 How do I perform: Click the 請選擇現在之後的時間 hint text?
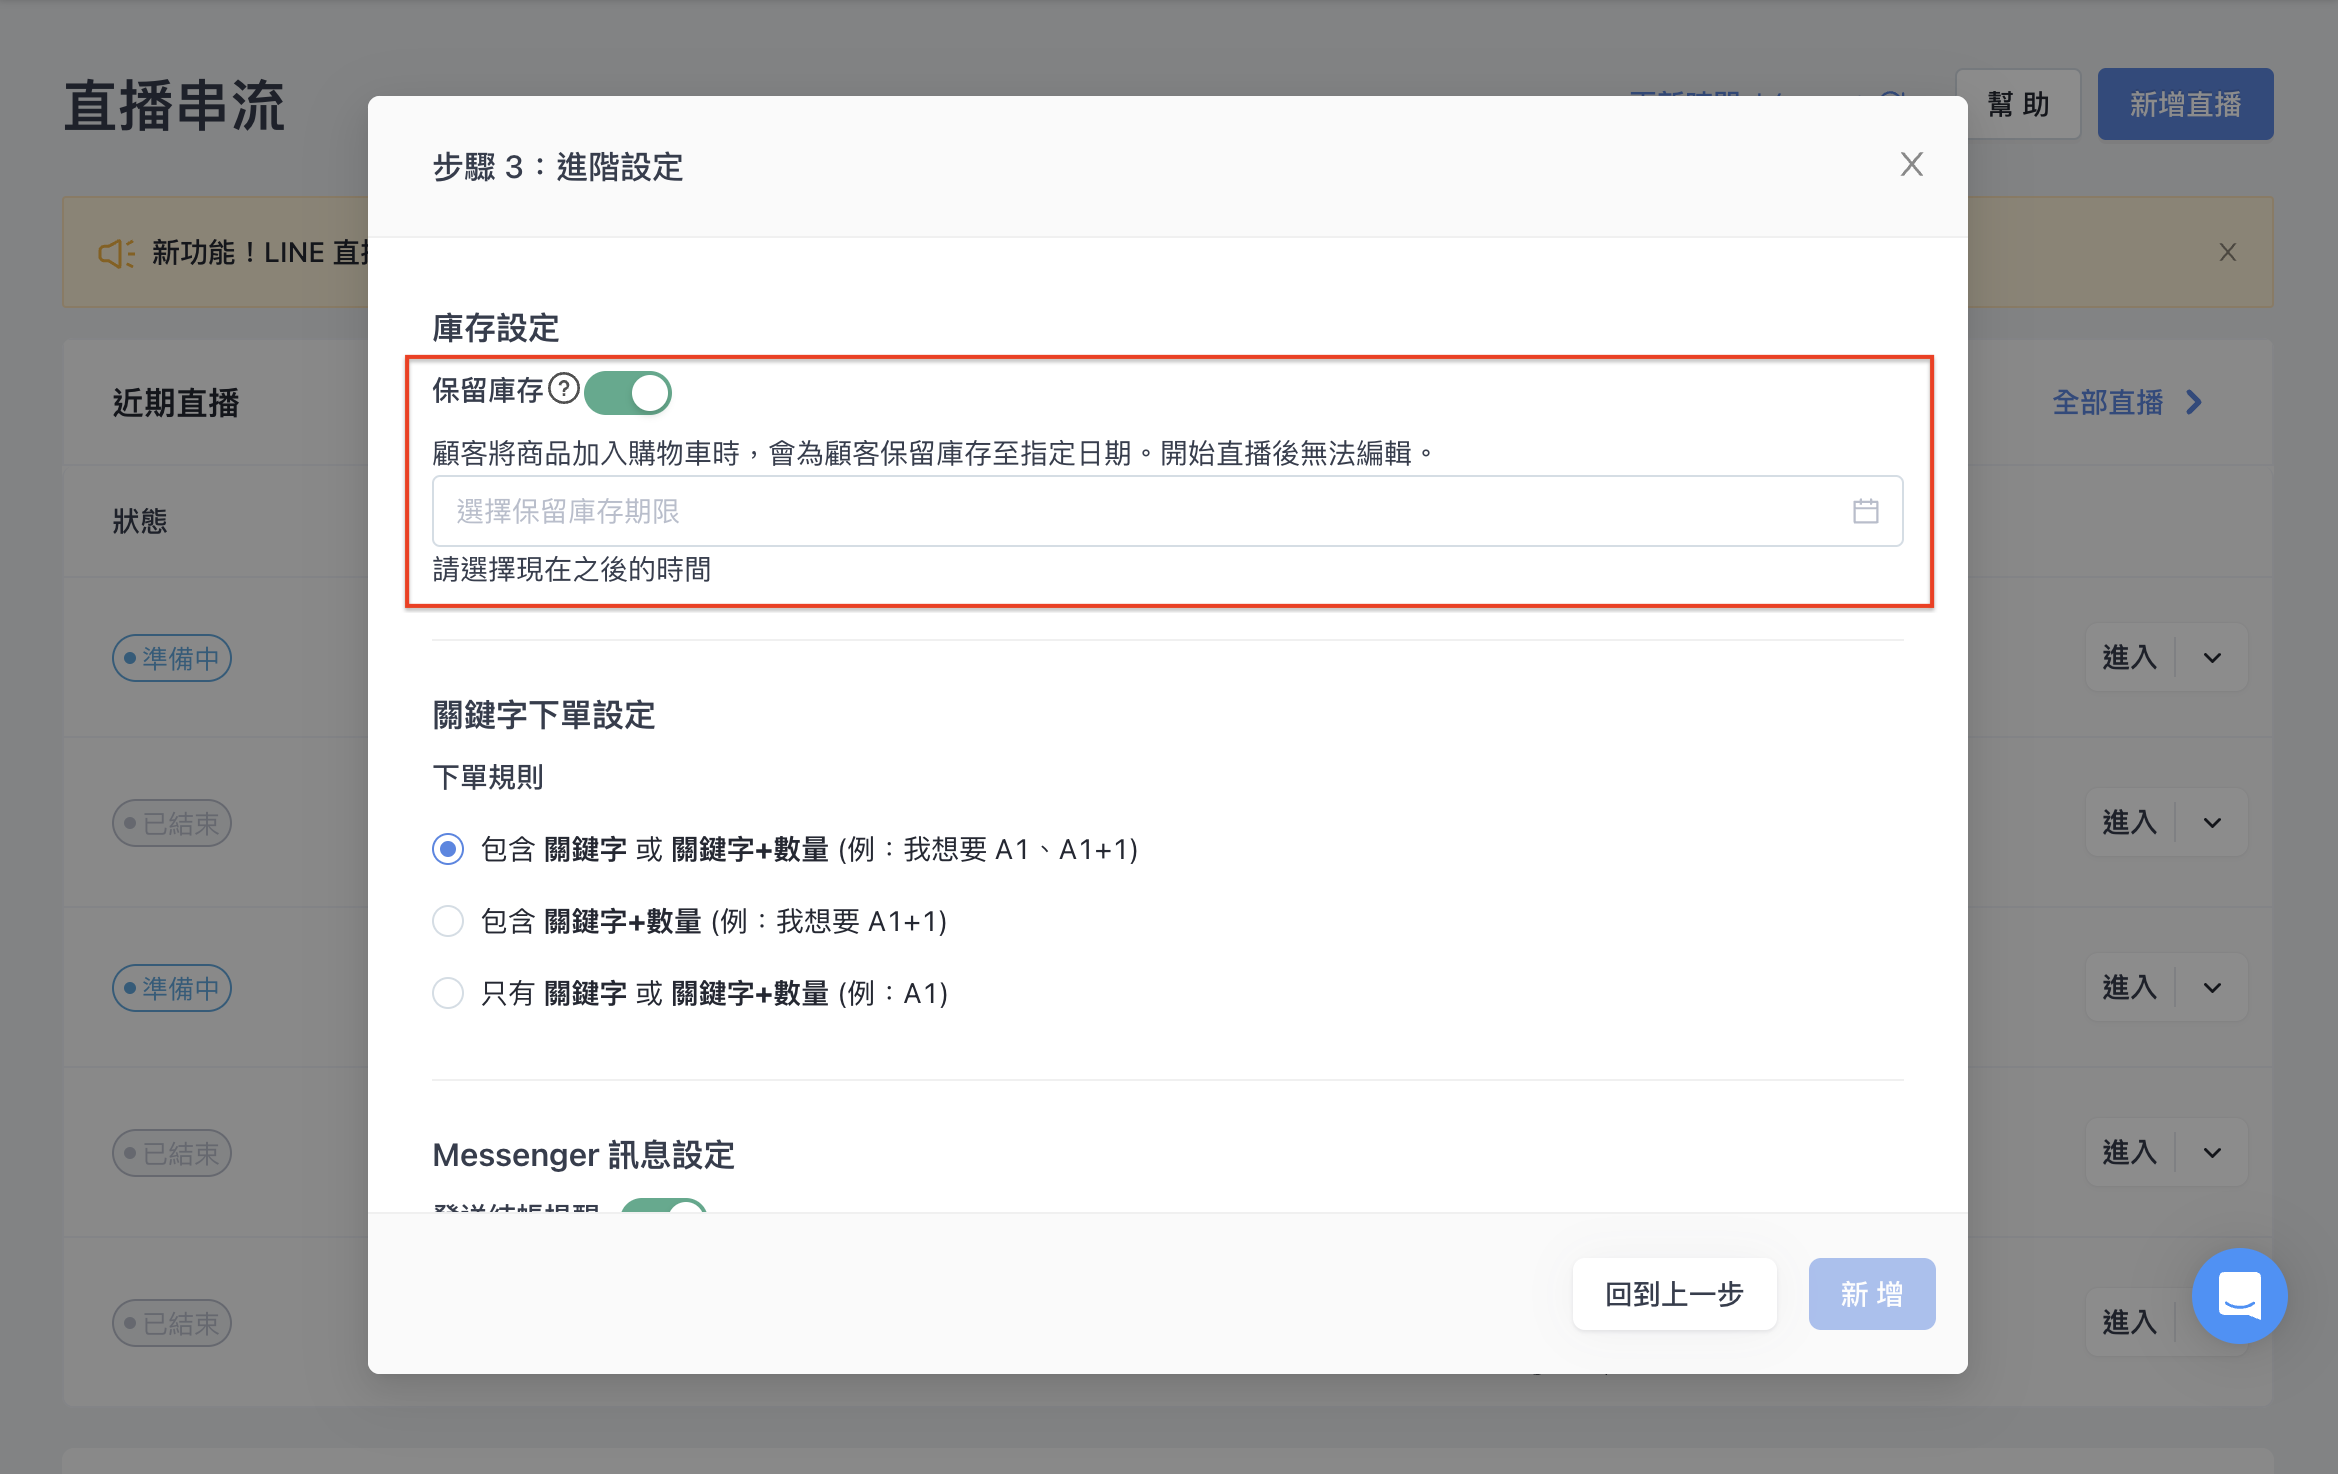(572, 569)
